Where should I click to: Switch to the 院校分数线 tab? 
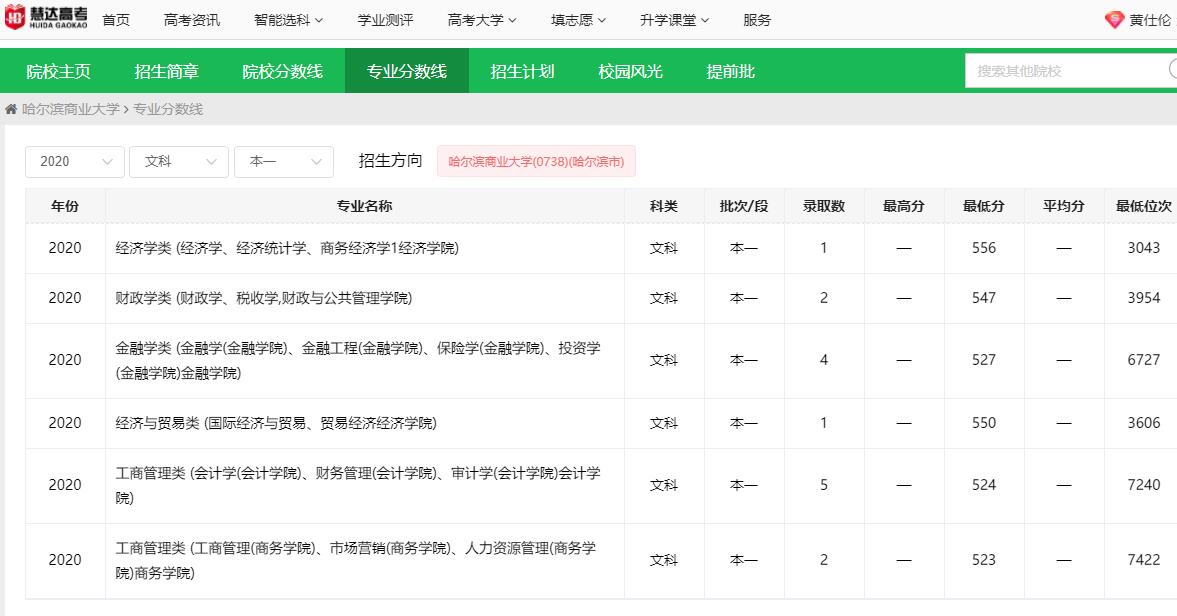[x=282, y=71]
